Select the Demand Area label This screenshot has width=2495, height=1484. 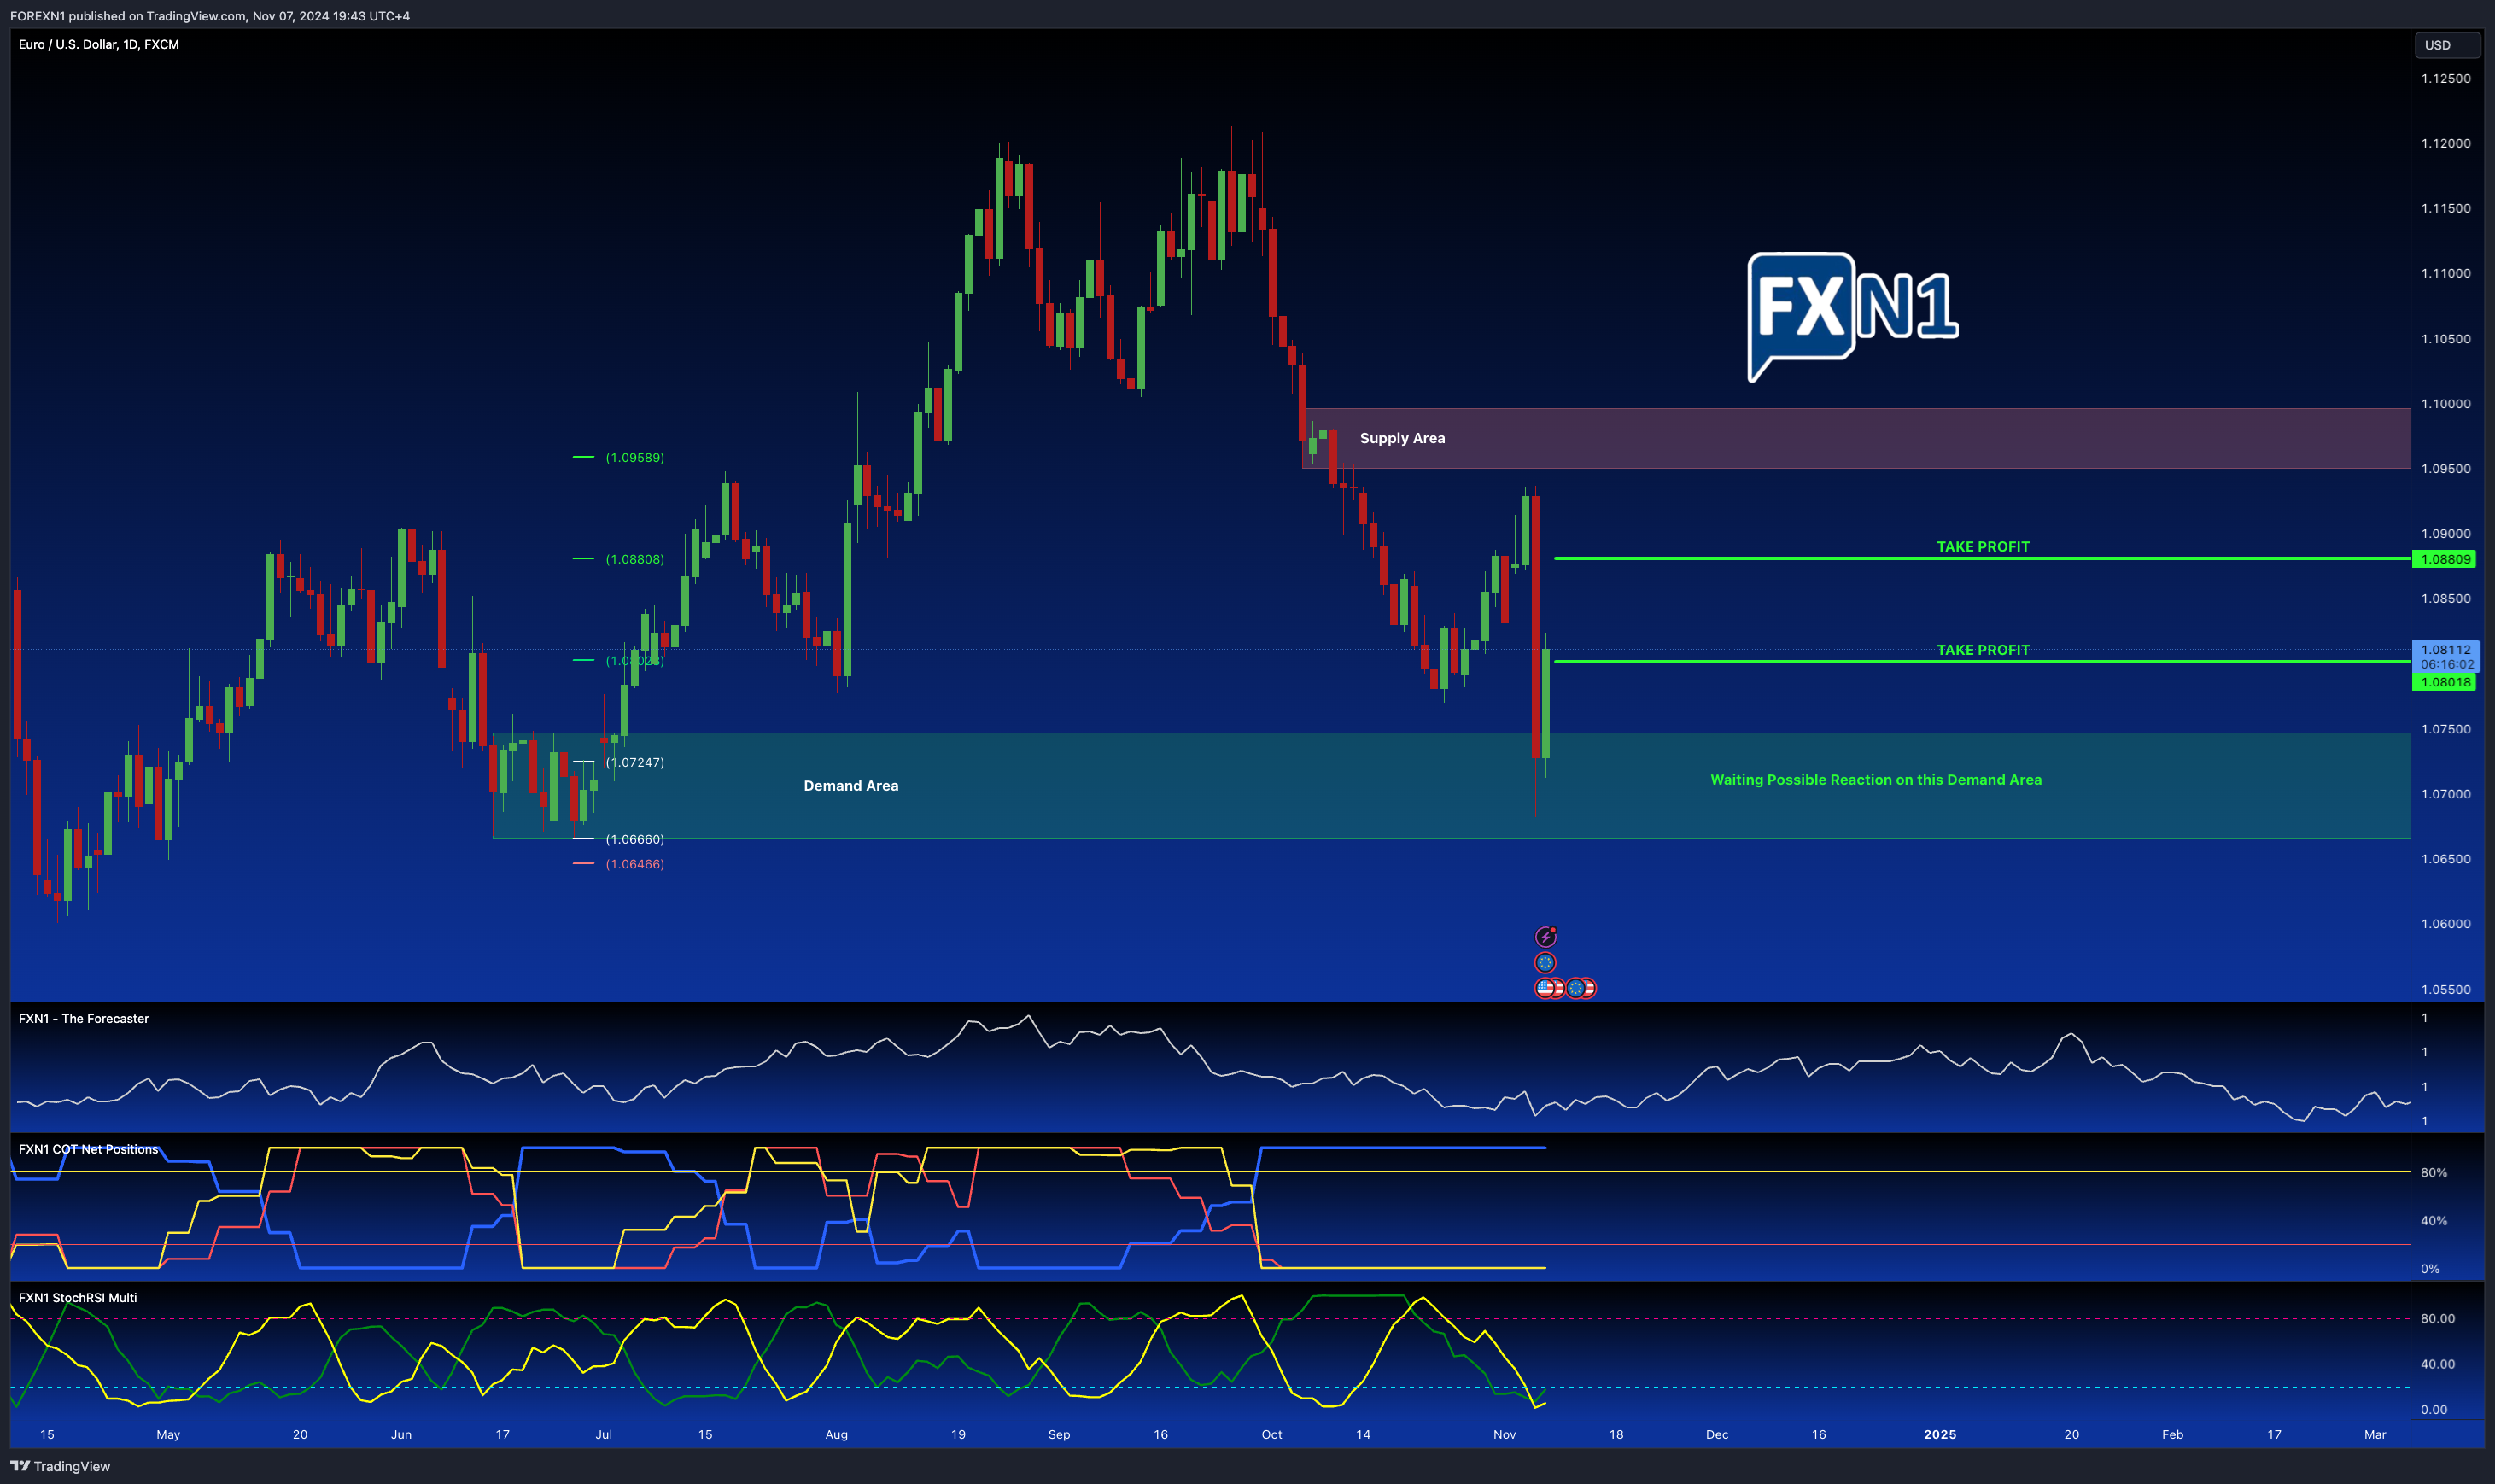pos(851,786)
